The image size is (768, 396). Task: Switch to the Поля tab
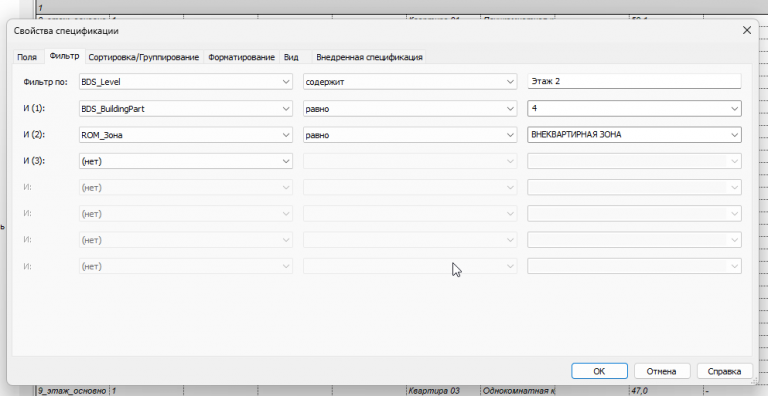tap(27, 57)
